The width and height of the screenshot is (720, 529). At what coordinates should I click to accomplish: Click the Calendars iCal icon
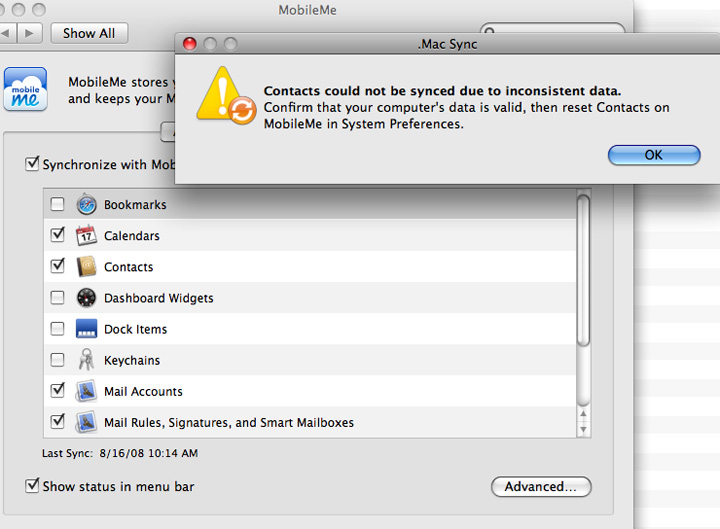point(86,236)
